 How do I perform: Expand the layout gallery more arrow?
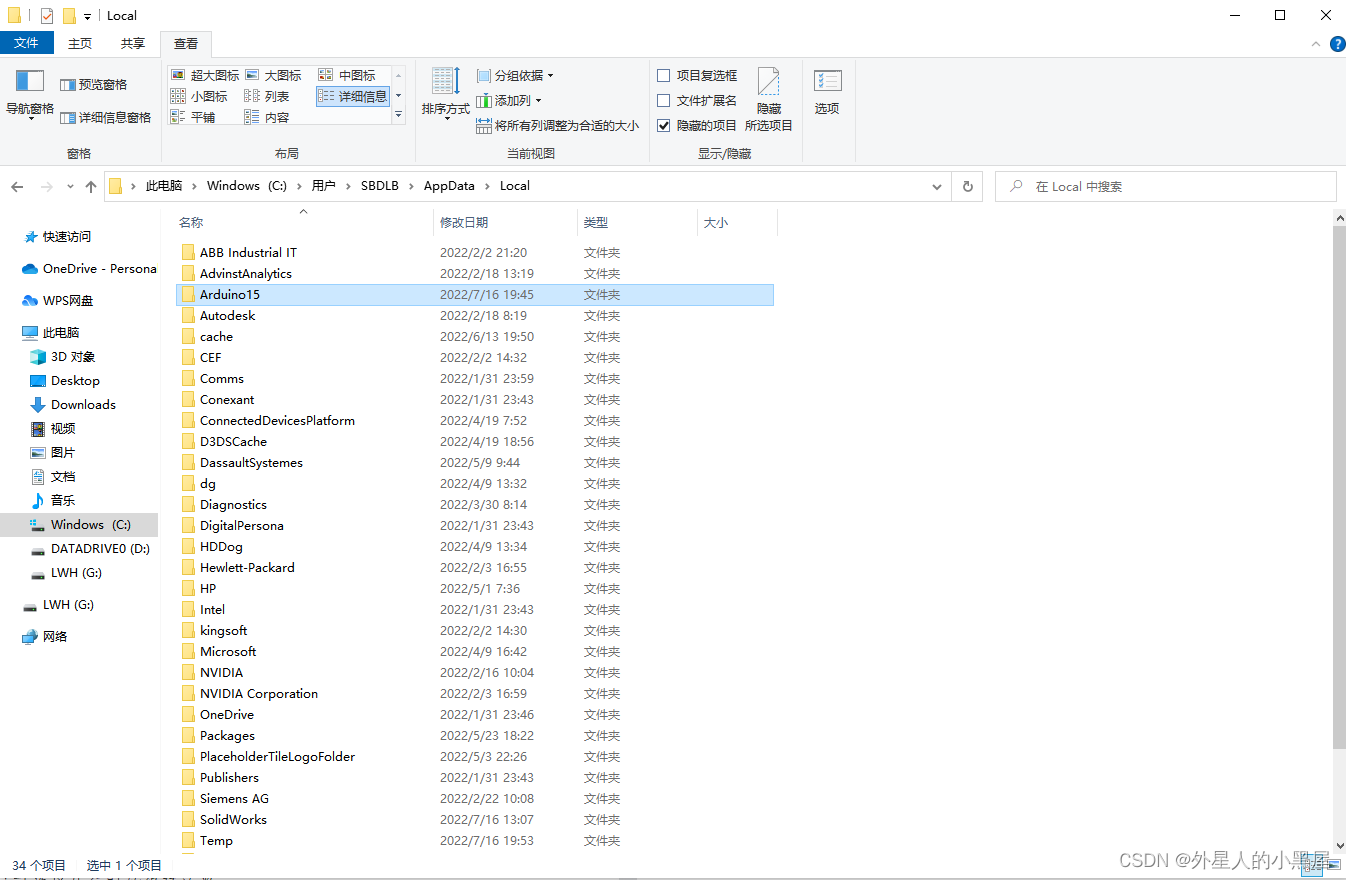[398, 115]
